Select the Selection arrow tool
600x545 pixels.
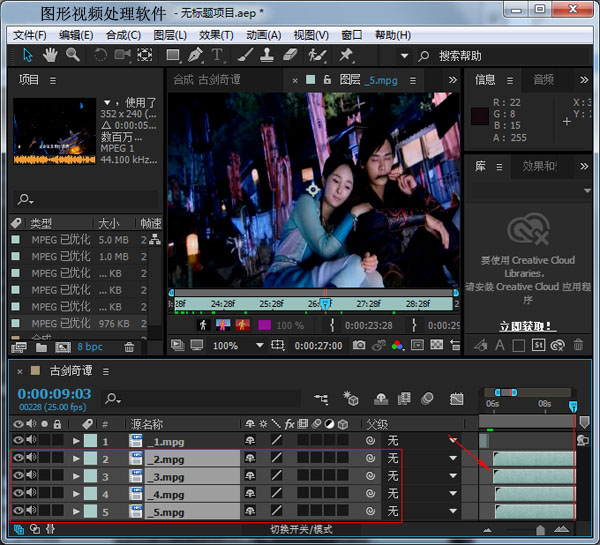click(28, 55)
